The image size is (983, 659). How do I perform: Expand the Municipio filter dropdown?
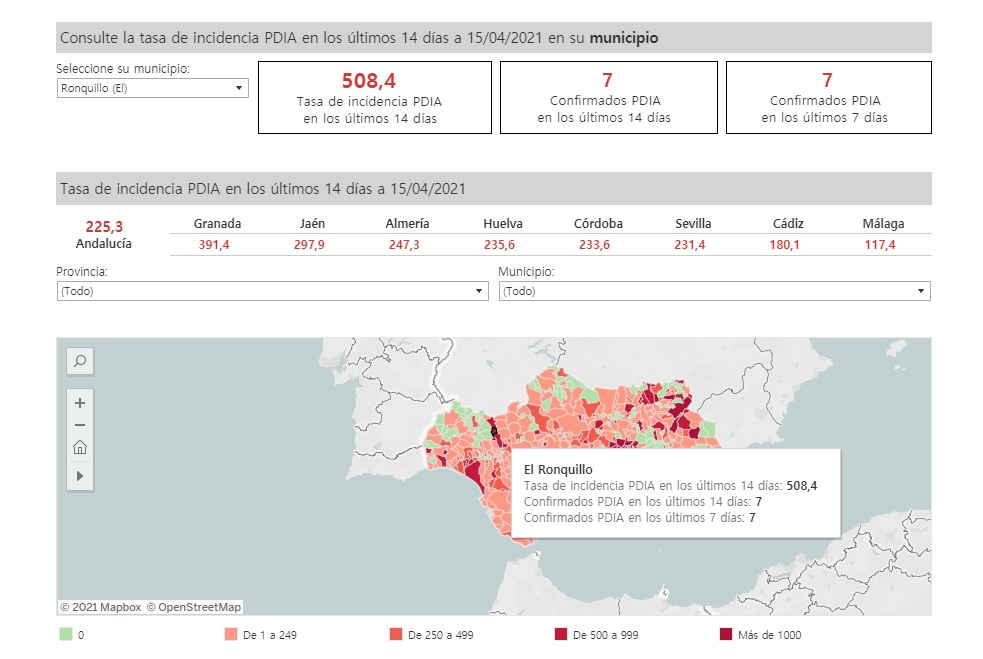714,291
